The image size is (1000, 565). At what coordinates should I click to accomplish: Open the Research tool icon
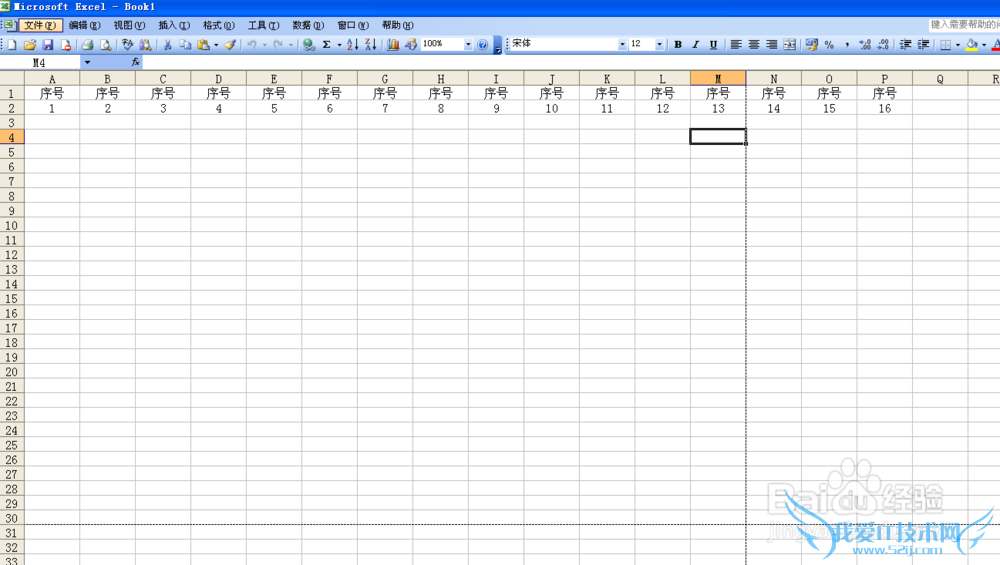click(x=145, y=45)
